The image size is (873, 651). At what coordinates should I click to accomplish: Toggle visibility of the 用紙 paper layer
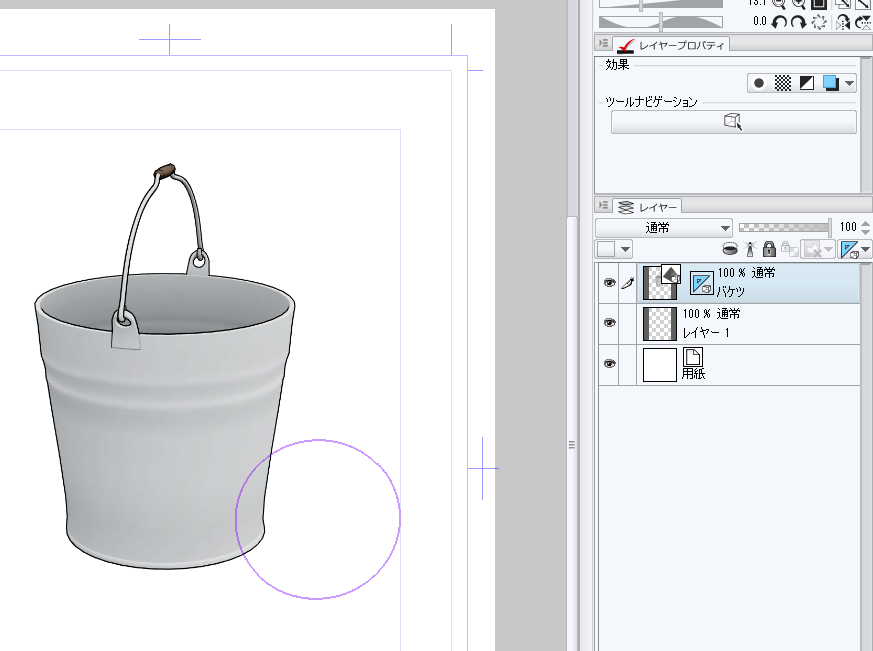coord(608,364)
